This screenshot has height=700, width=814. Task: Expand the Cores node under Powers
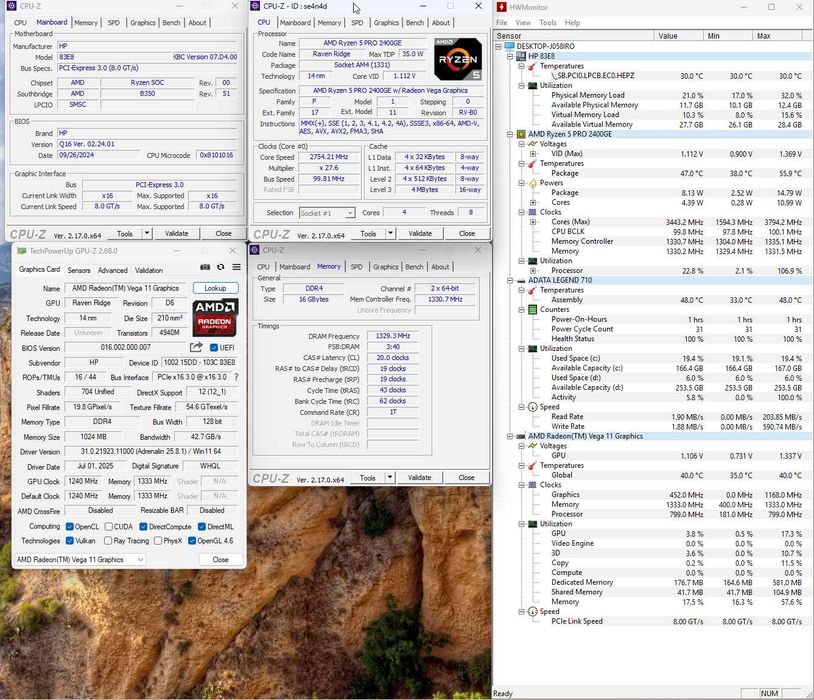tap(533, 203)
